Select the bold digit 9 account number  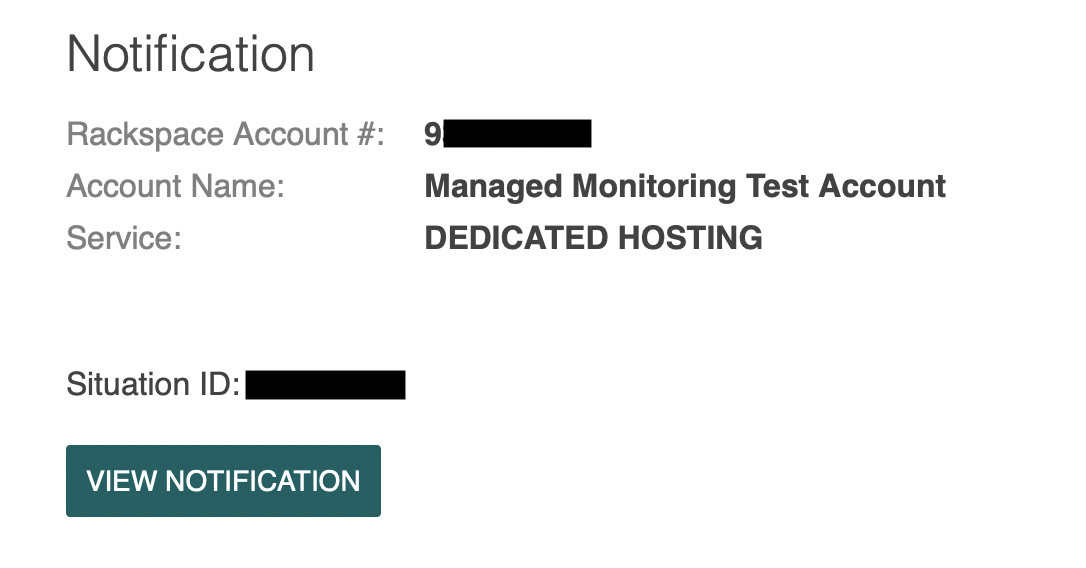(x=432, y=134)
